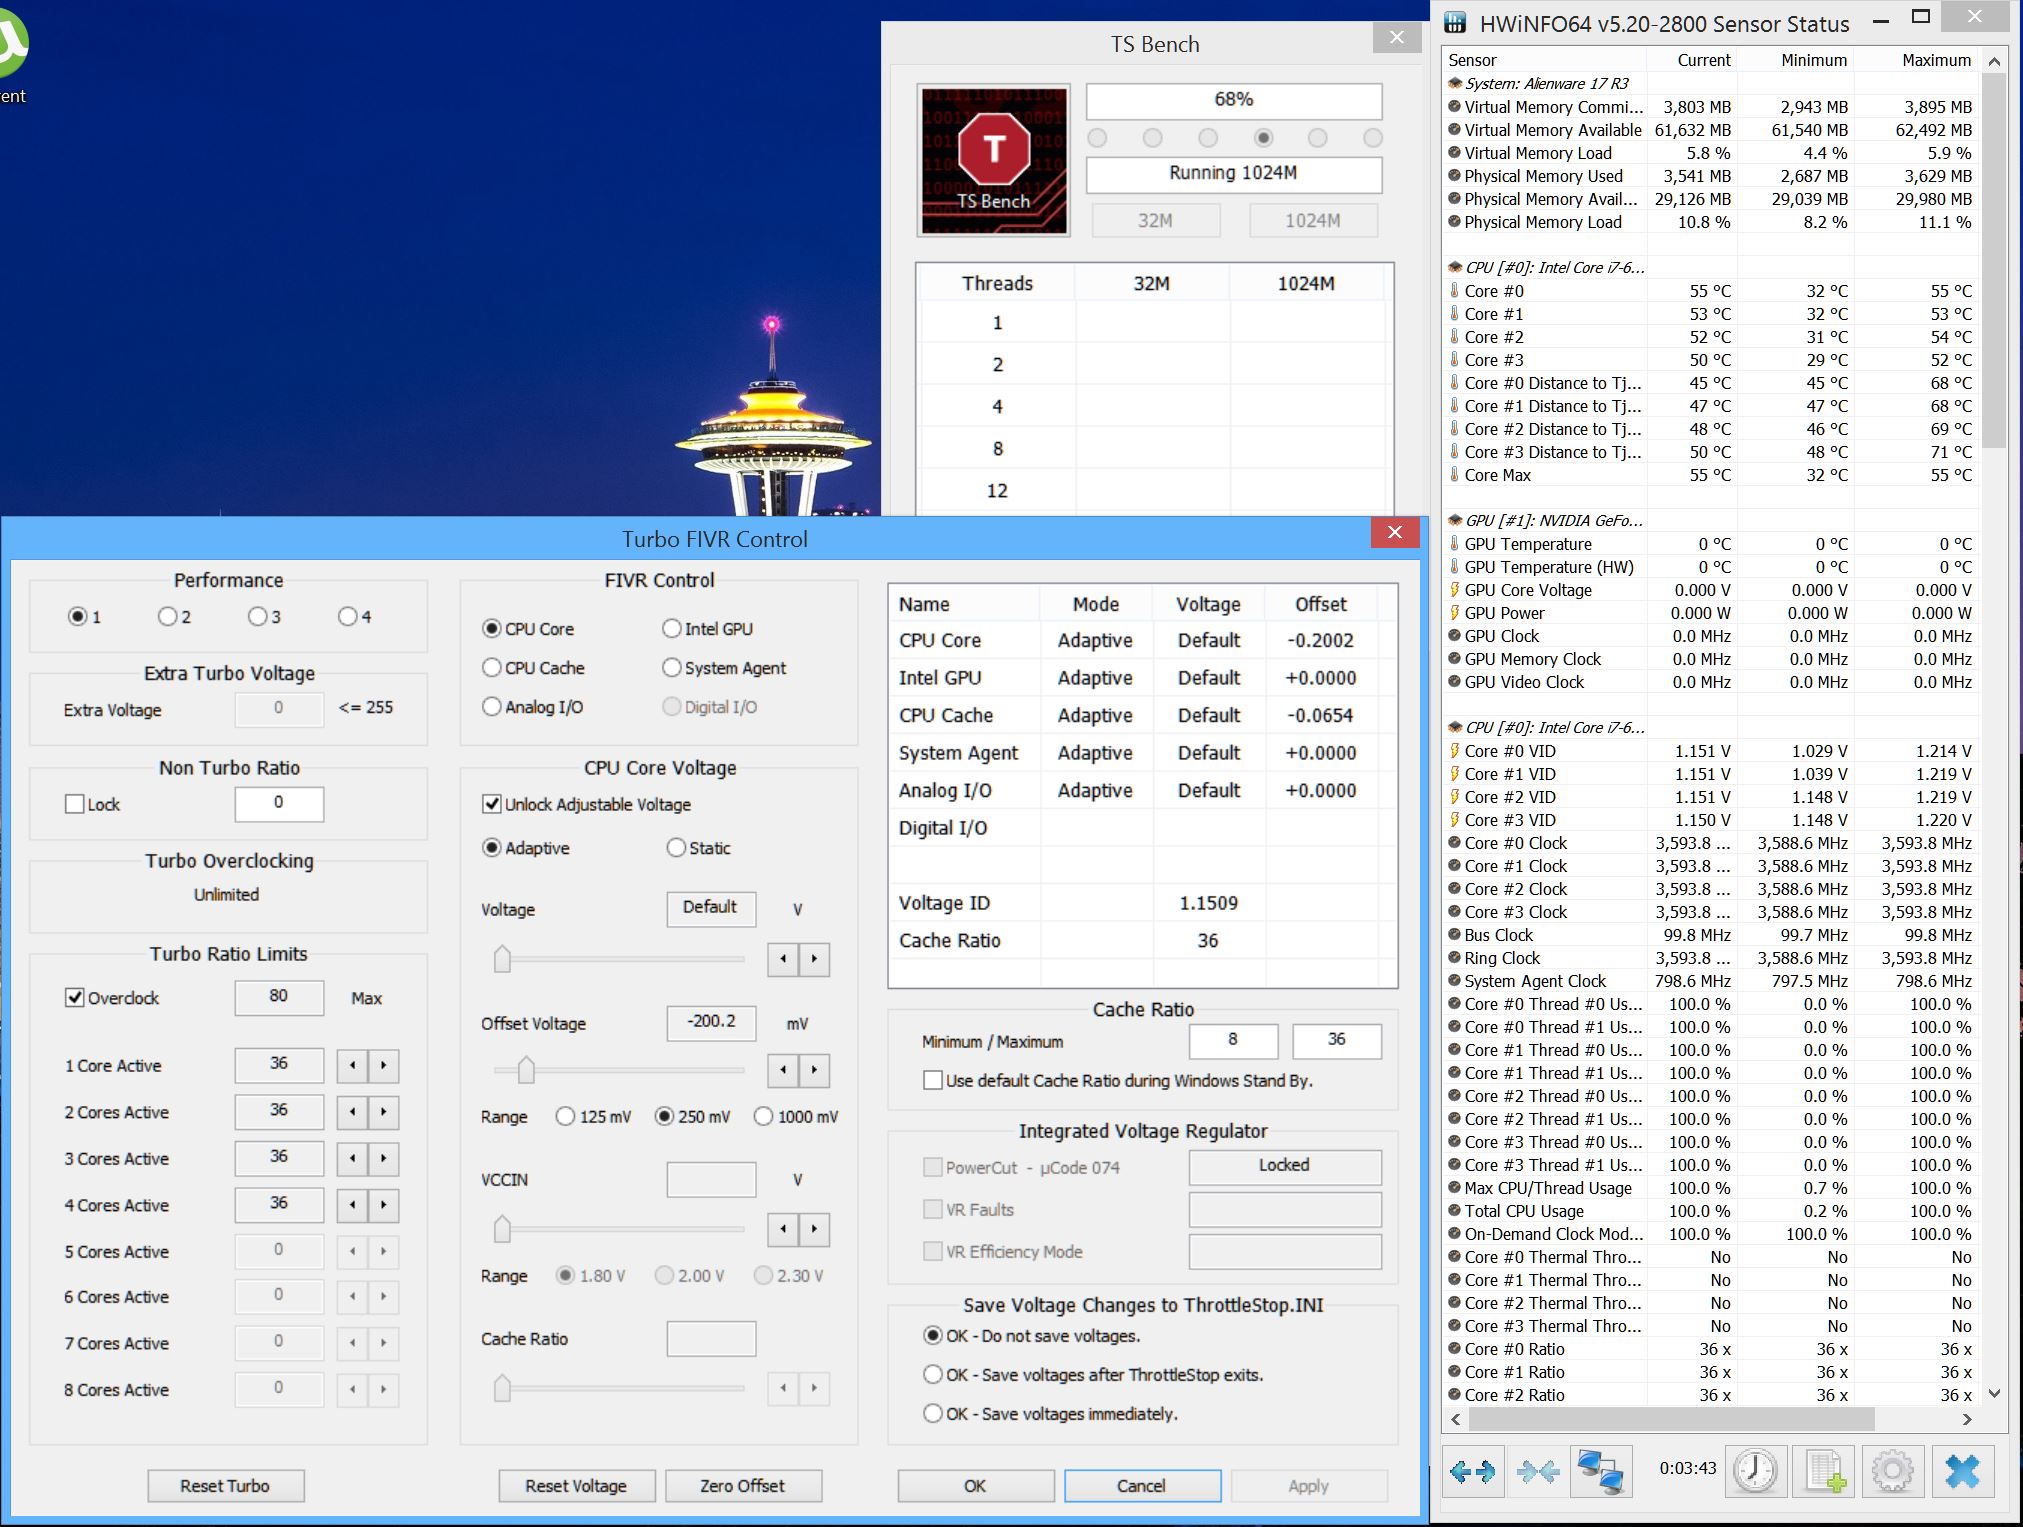Click HWiNFO vertical scrollbar down arrow

click(1994, 1393)
